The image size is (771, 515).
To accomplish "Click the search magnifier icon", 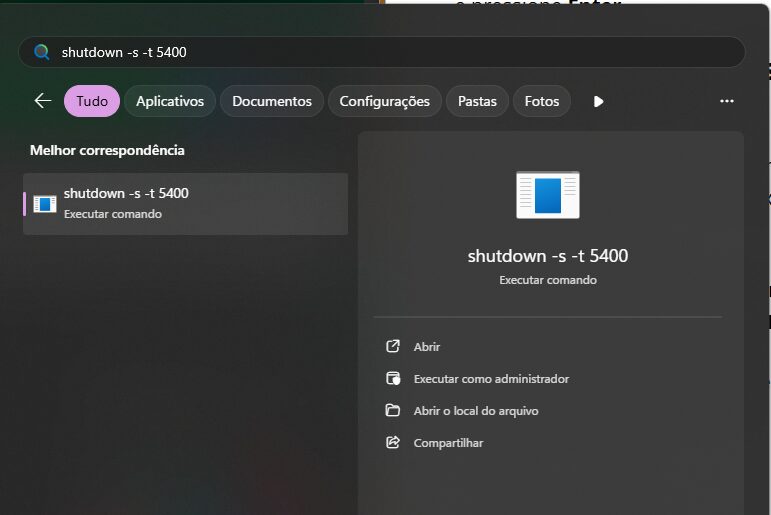I will [41, 52].
